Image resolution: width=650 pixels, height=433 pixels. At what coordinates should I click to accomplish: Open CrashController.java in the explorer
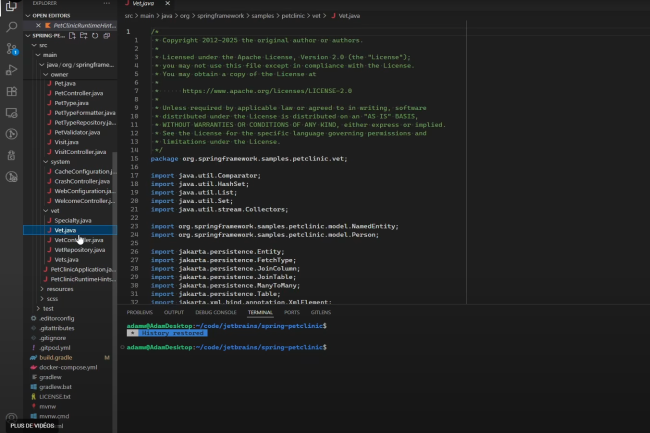[82, 181]
